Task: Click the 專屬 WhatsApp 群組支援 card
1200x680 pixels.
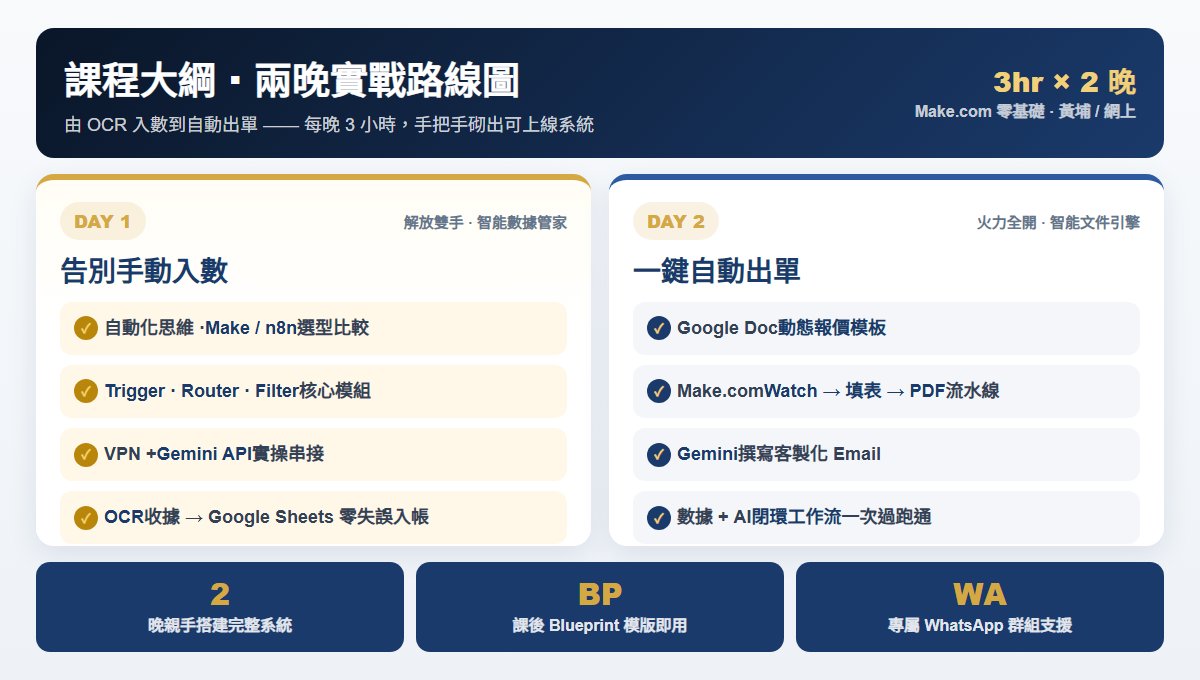Action: (980, 607)
